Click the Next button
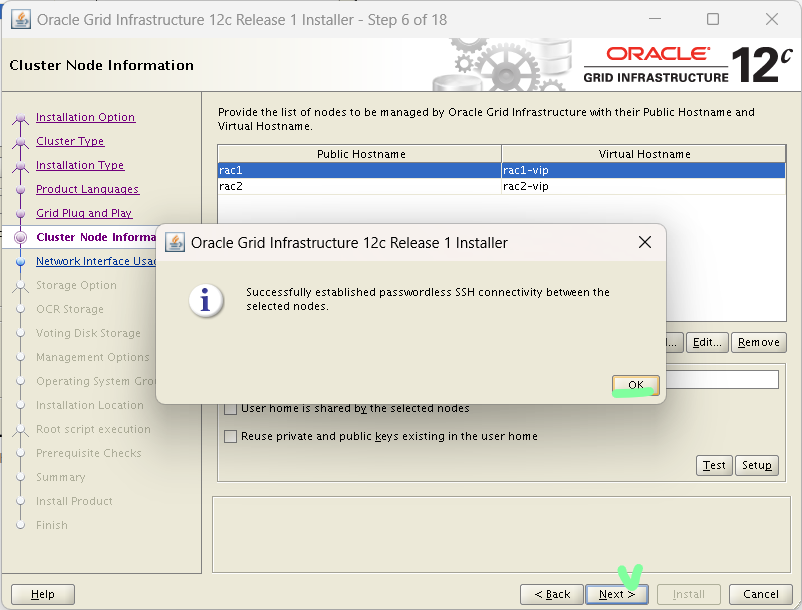Viewport: 802px width, 610px height. pyautogui.click(x=617, y=594)
